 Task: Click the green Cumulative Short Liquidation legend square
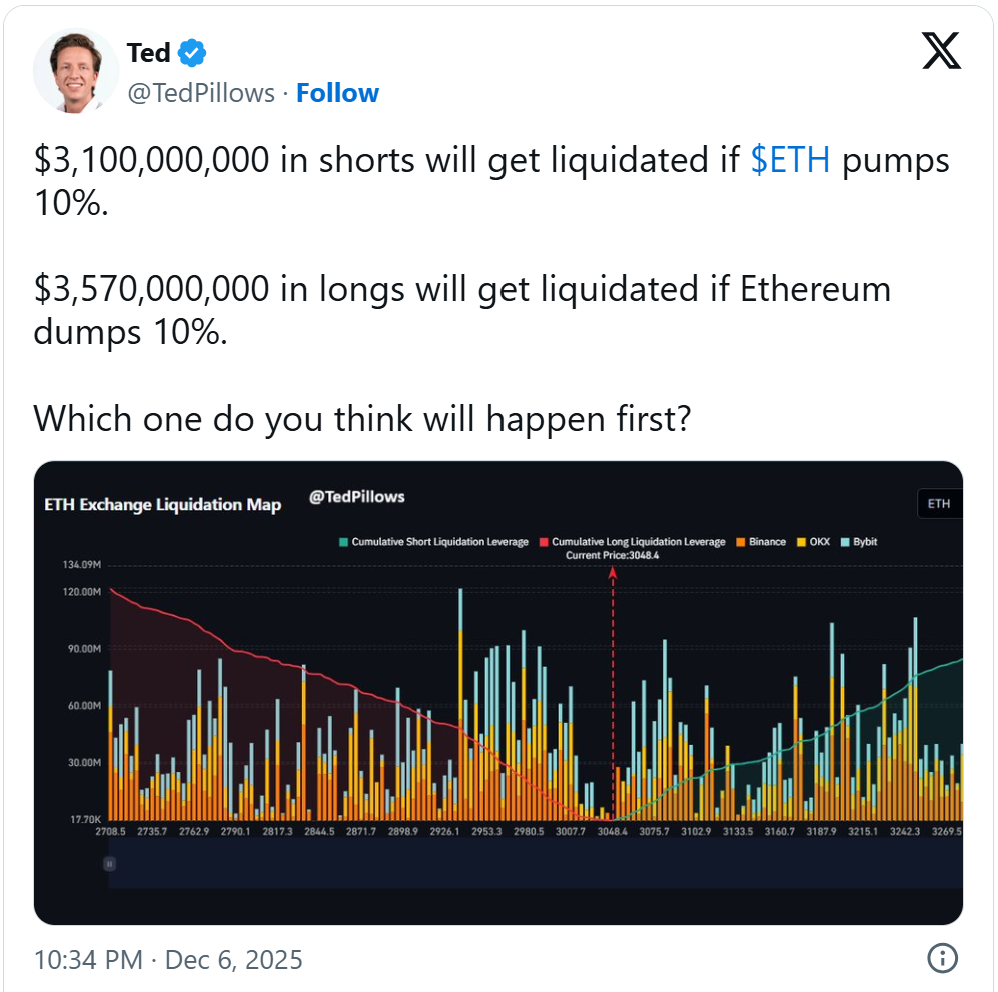pos(342,541)
